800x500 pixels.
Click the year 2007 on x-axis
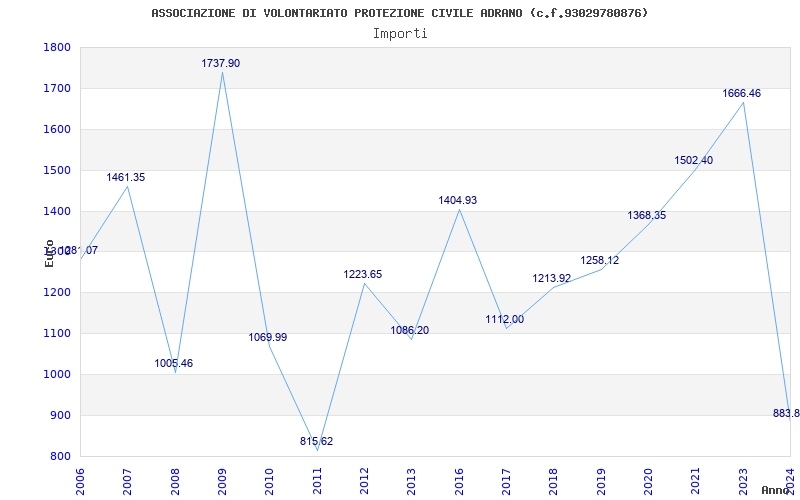[x=128, y=480]
